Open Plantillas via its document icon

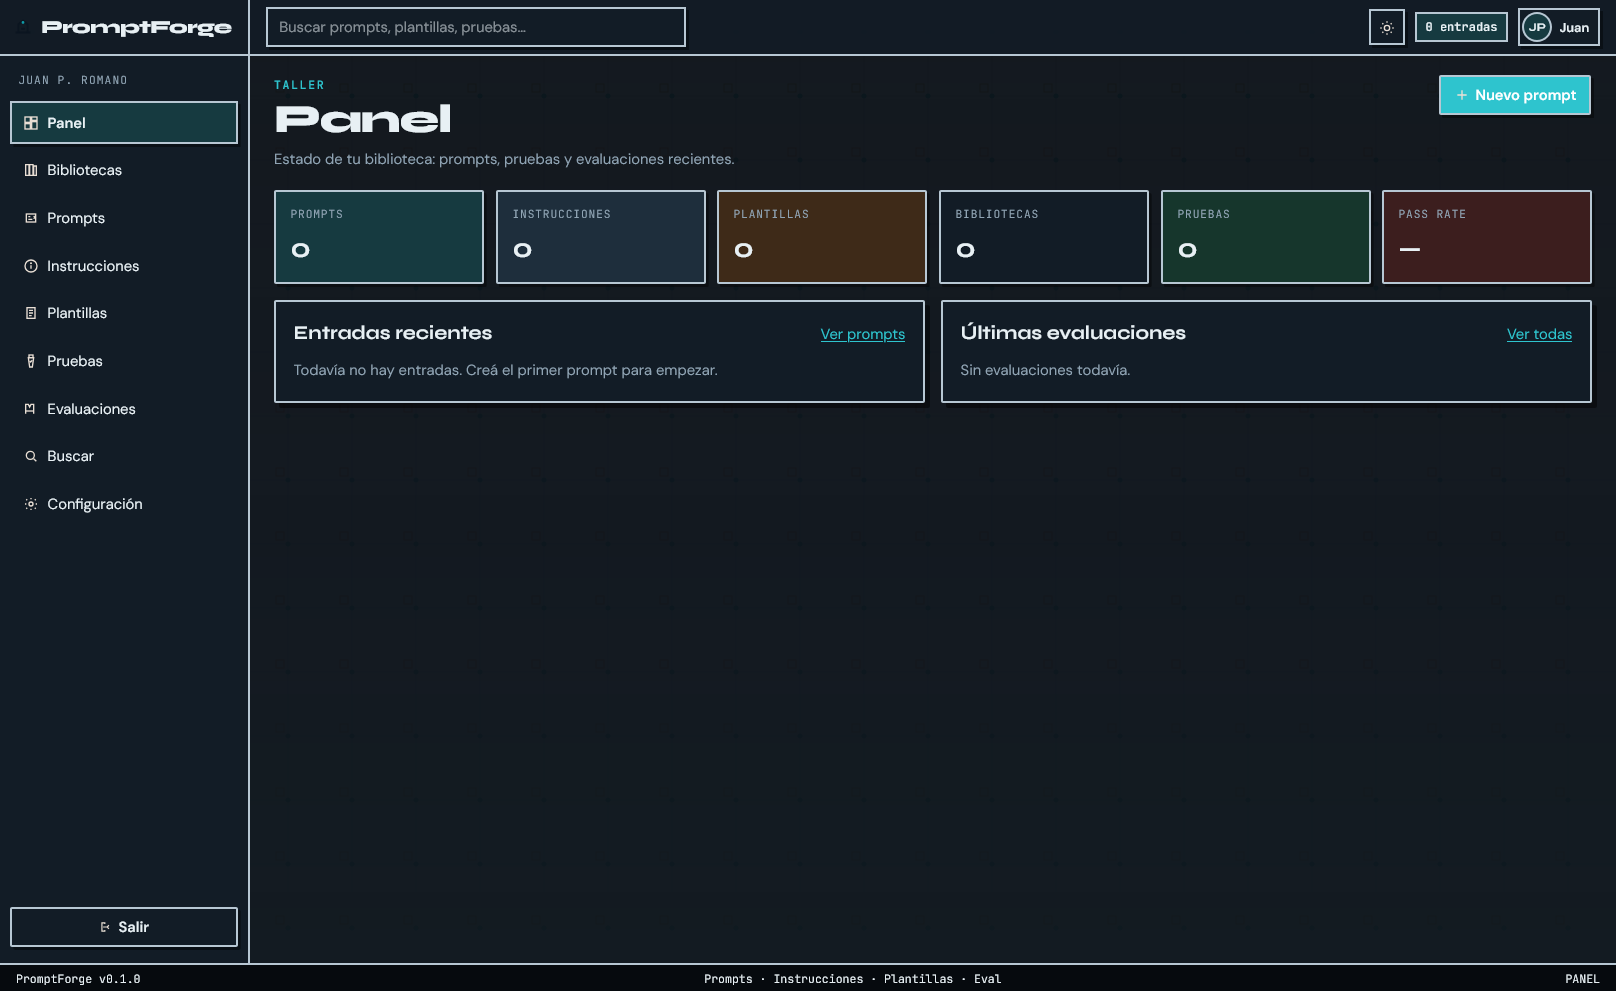(31, 313)
